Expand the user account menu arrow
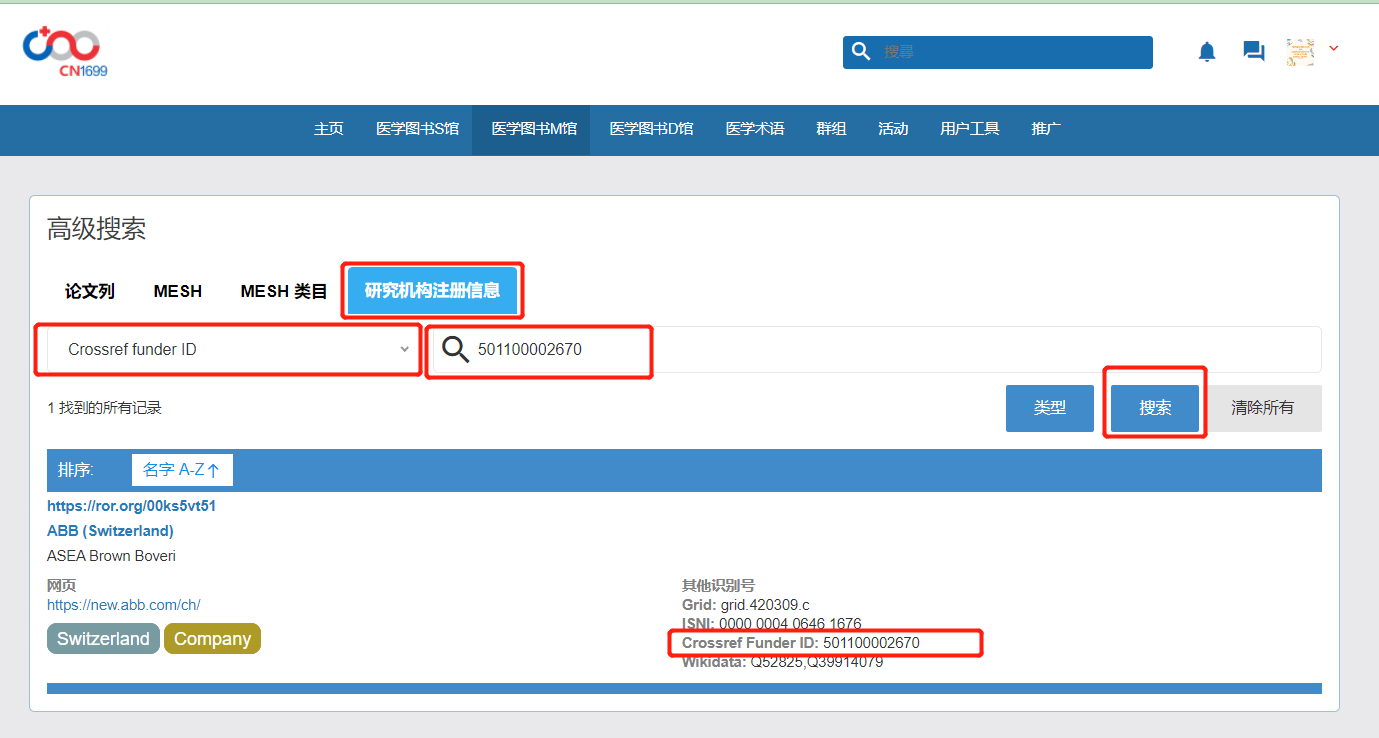Image resolution: width=1379 pixels, height=738 pixels. (x=1333, y=48)
